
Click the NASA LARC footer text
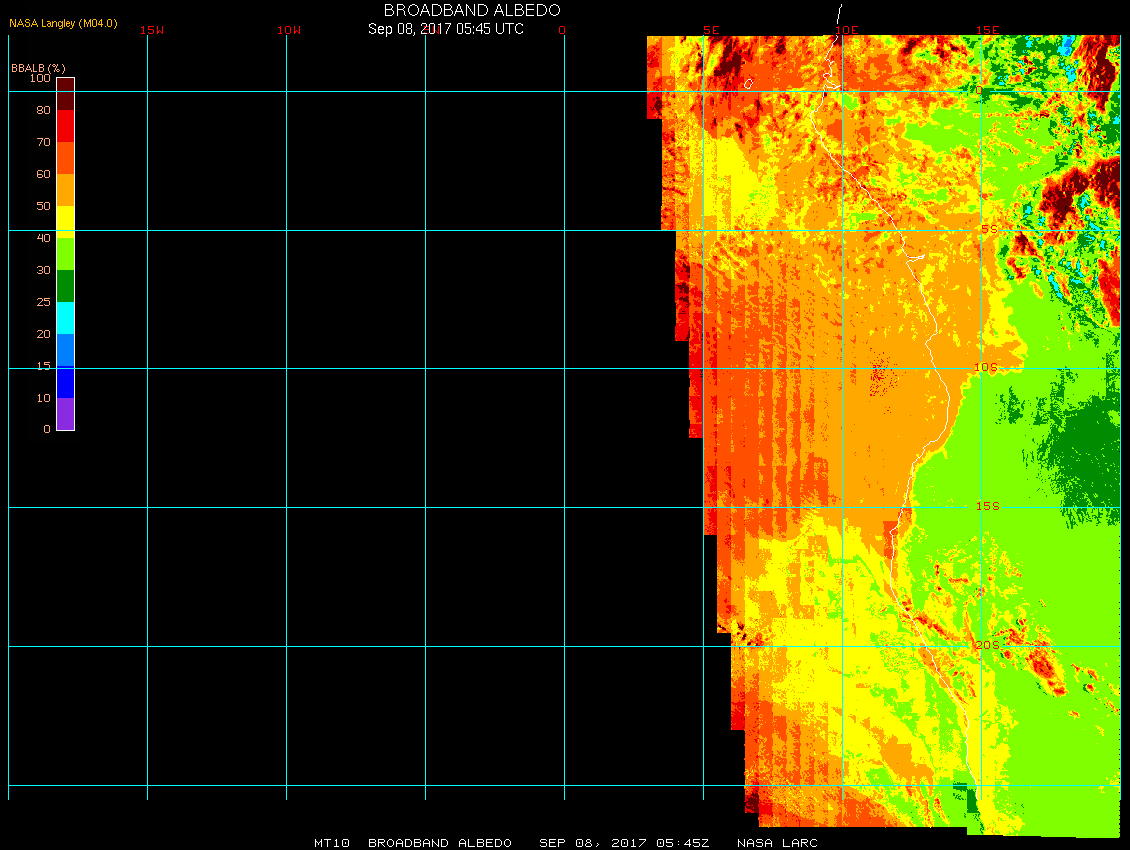click(x=777, y=843)
